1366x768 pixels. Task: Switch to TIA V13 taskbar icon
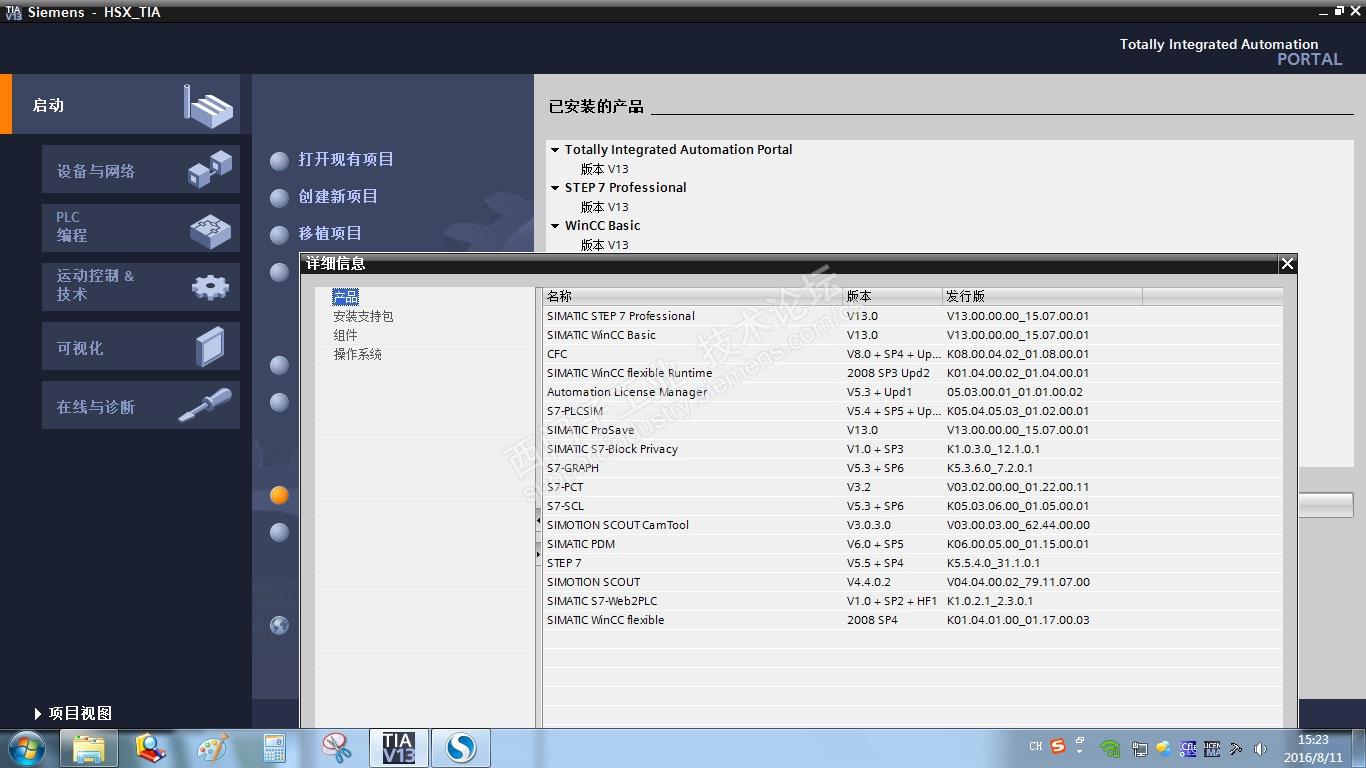click(399, 748)
